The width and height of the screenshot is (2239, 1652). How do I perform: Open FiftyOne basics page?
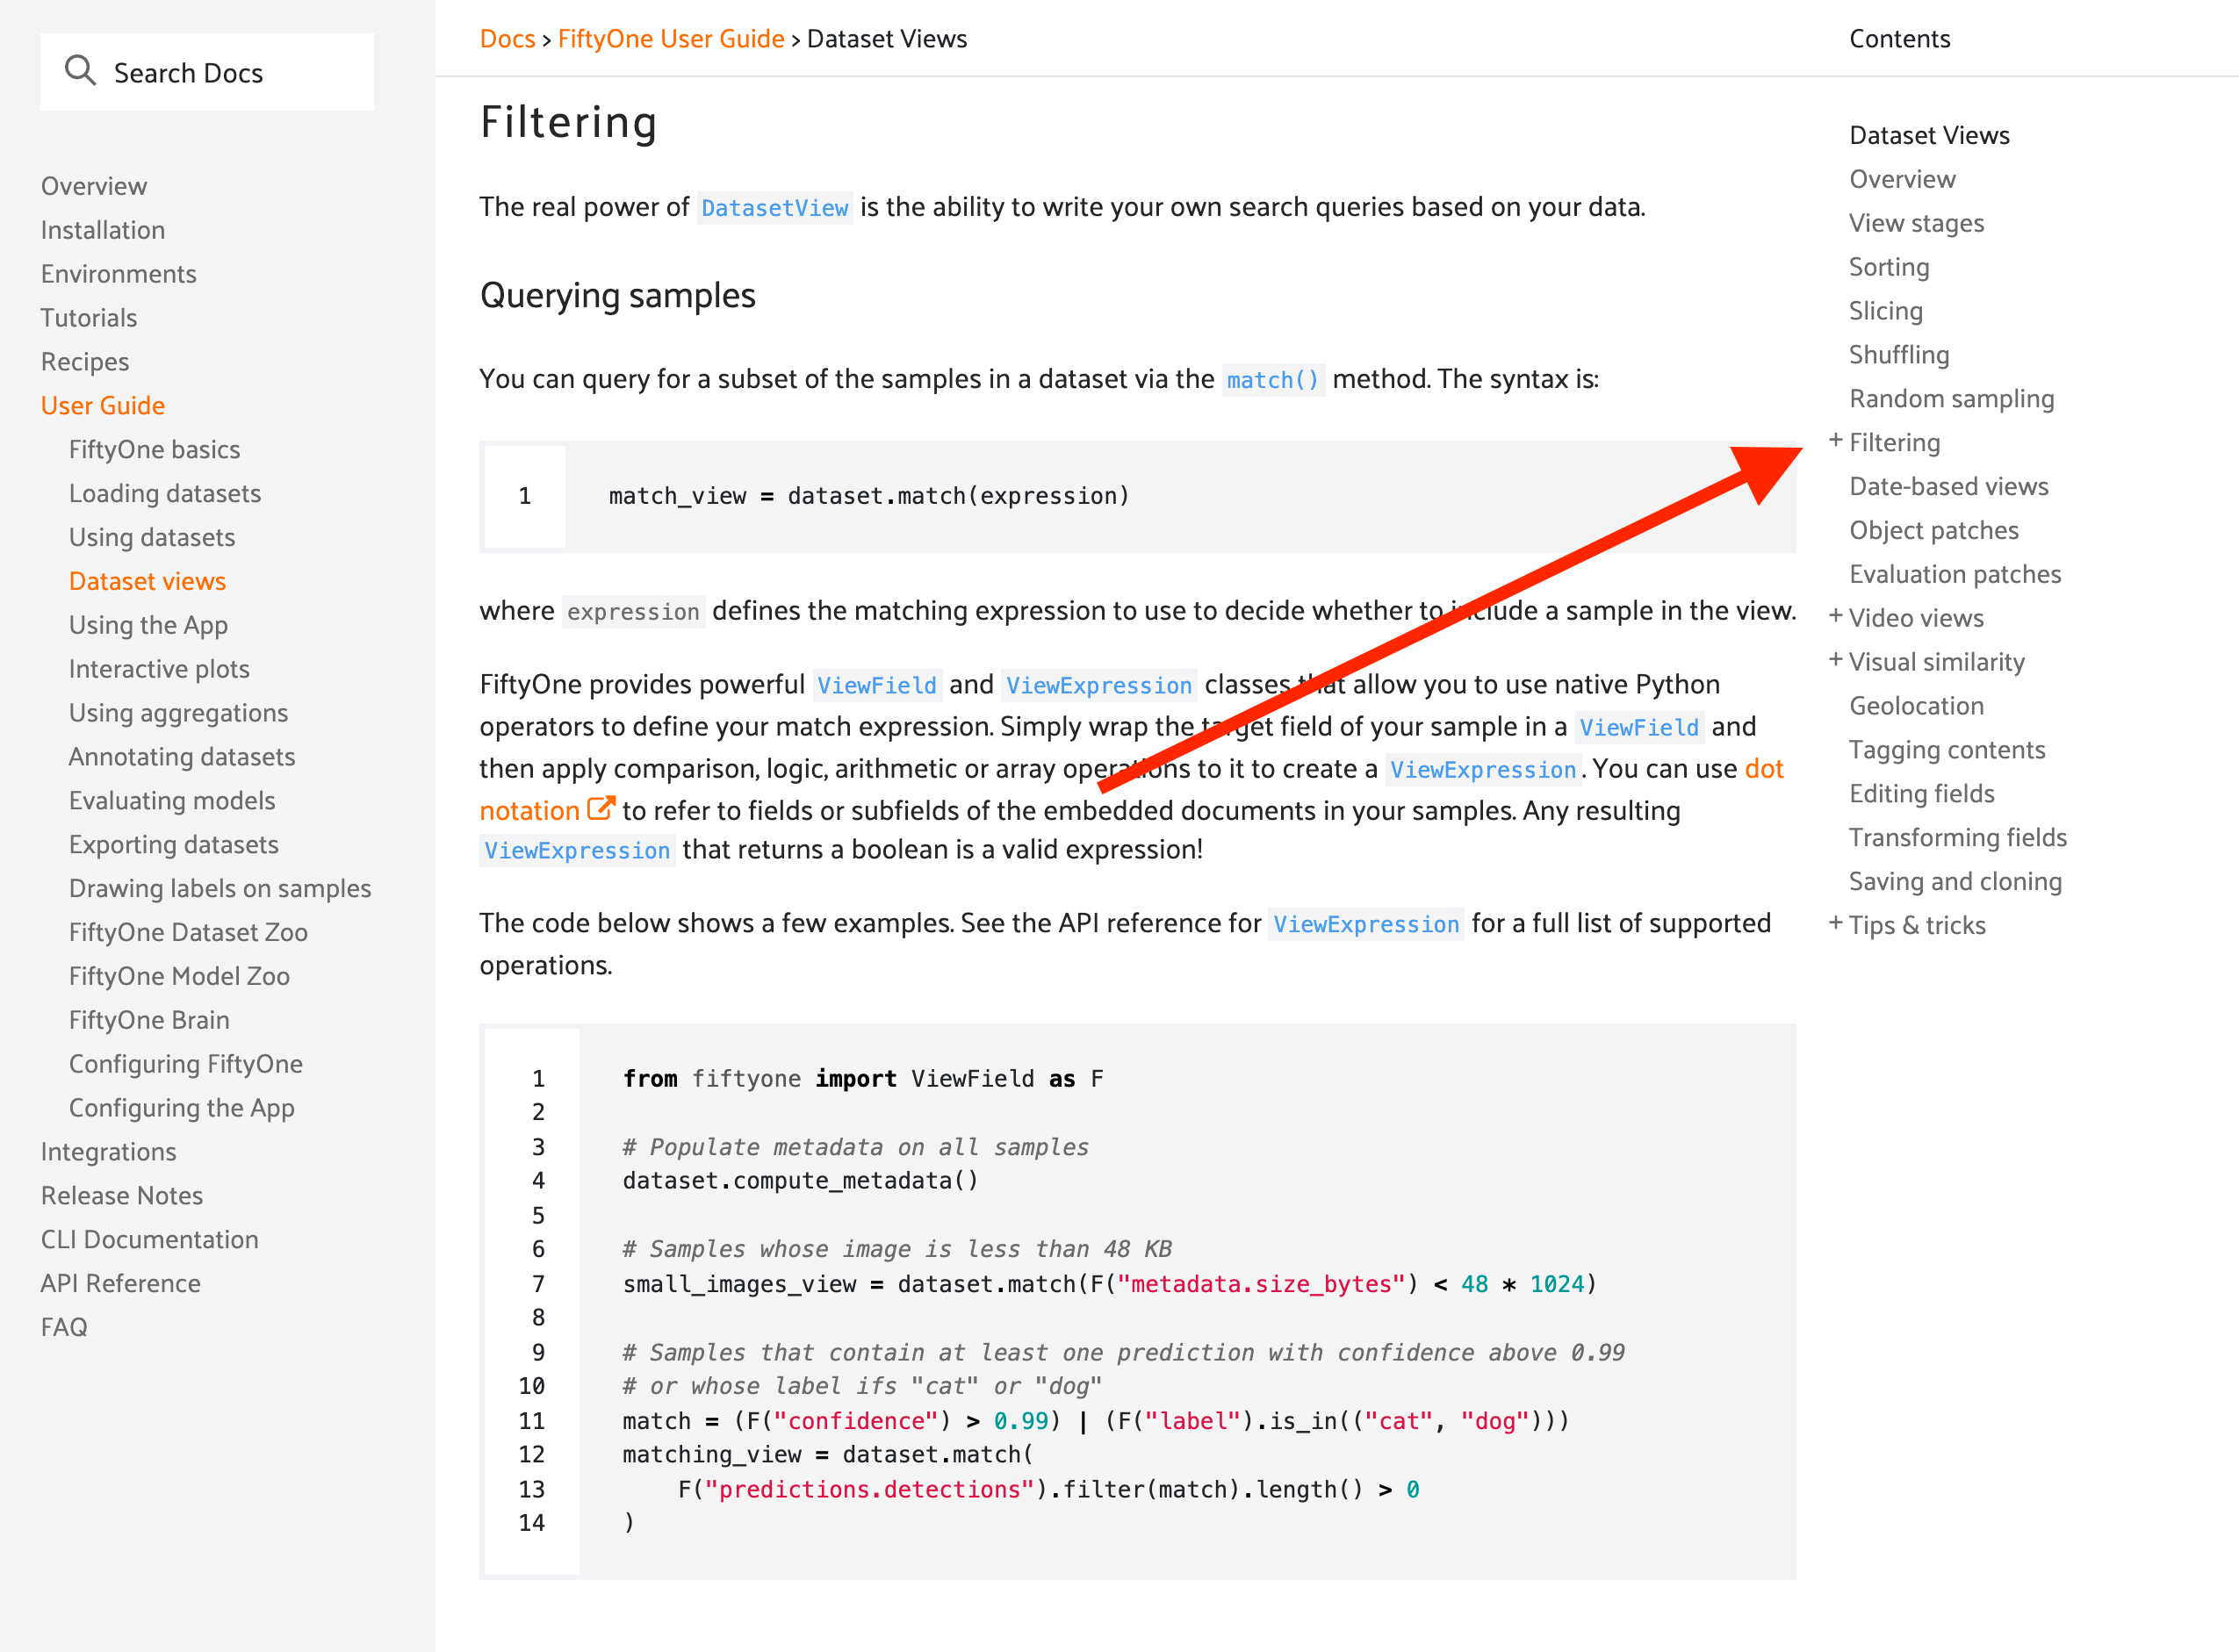[x=155, y=450]
